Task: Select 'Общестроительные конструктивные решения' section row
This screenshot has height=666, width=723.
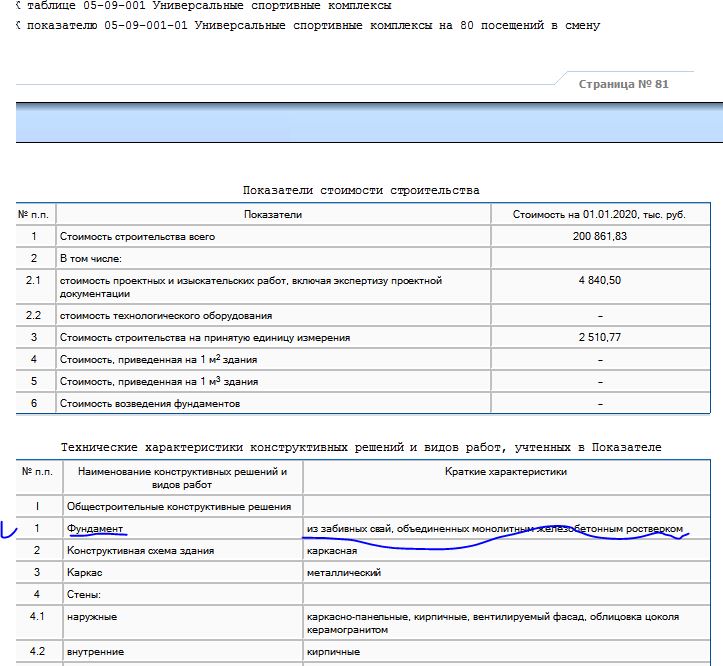Action: 178,507
